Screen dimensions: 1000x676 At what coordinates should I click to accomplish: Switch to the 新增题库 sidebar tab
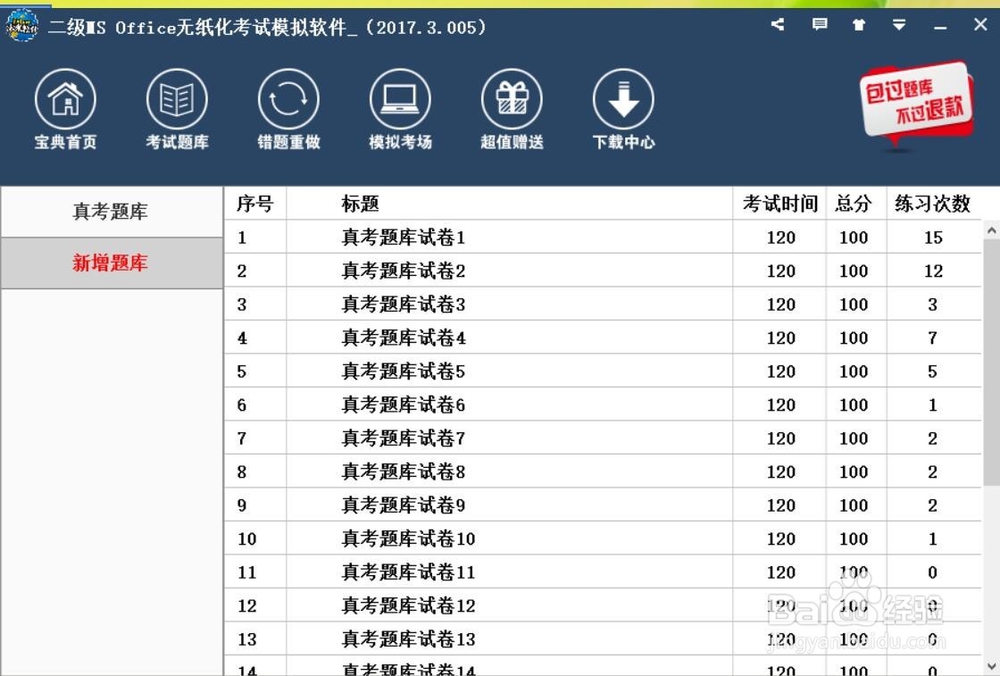point(111,263)
